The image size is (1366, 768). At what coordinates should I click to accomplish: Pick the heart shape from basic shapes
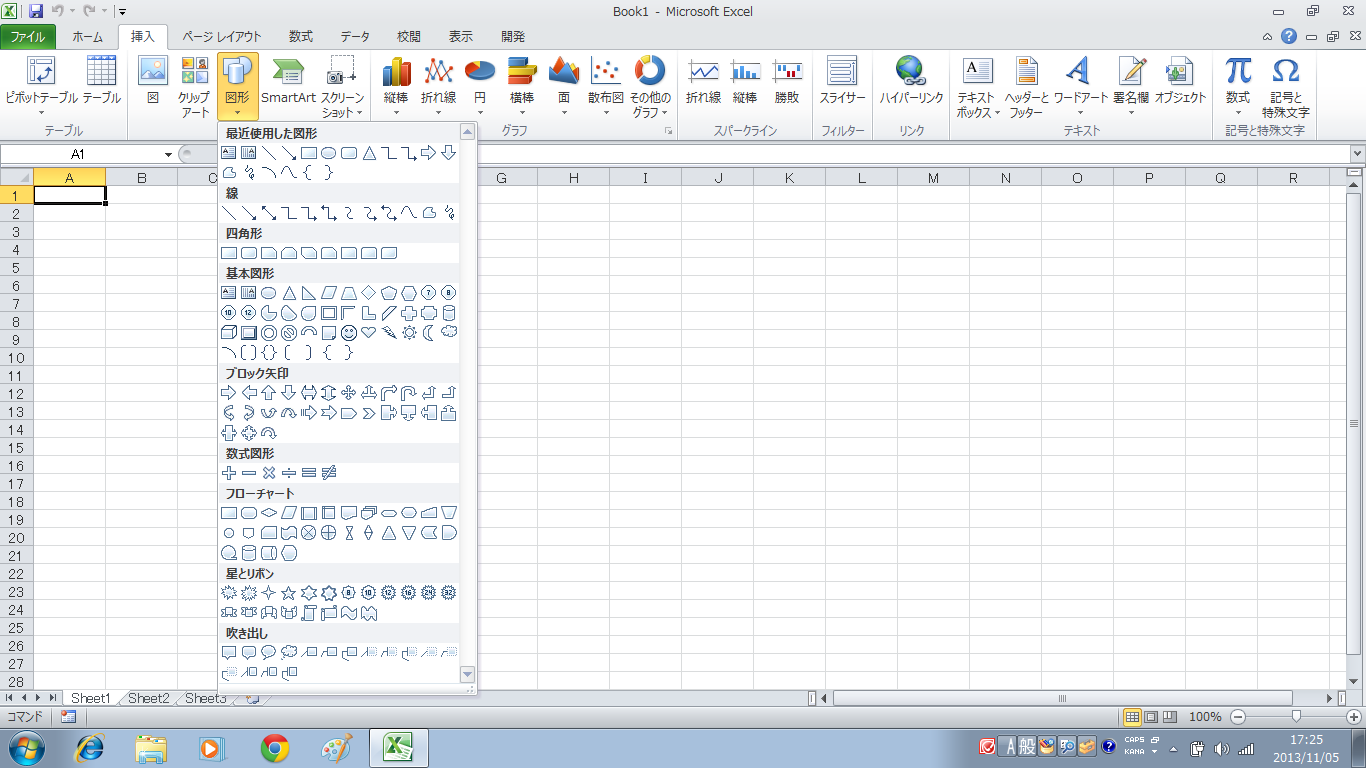pos(368,332)
